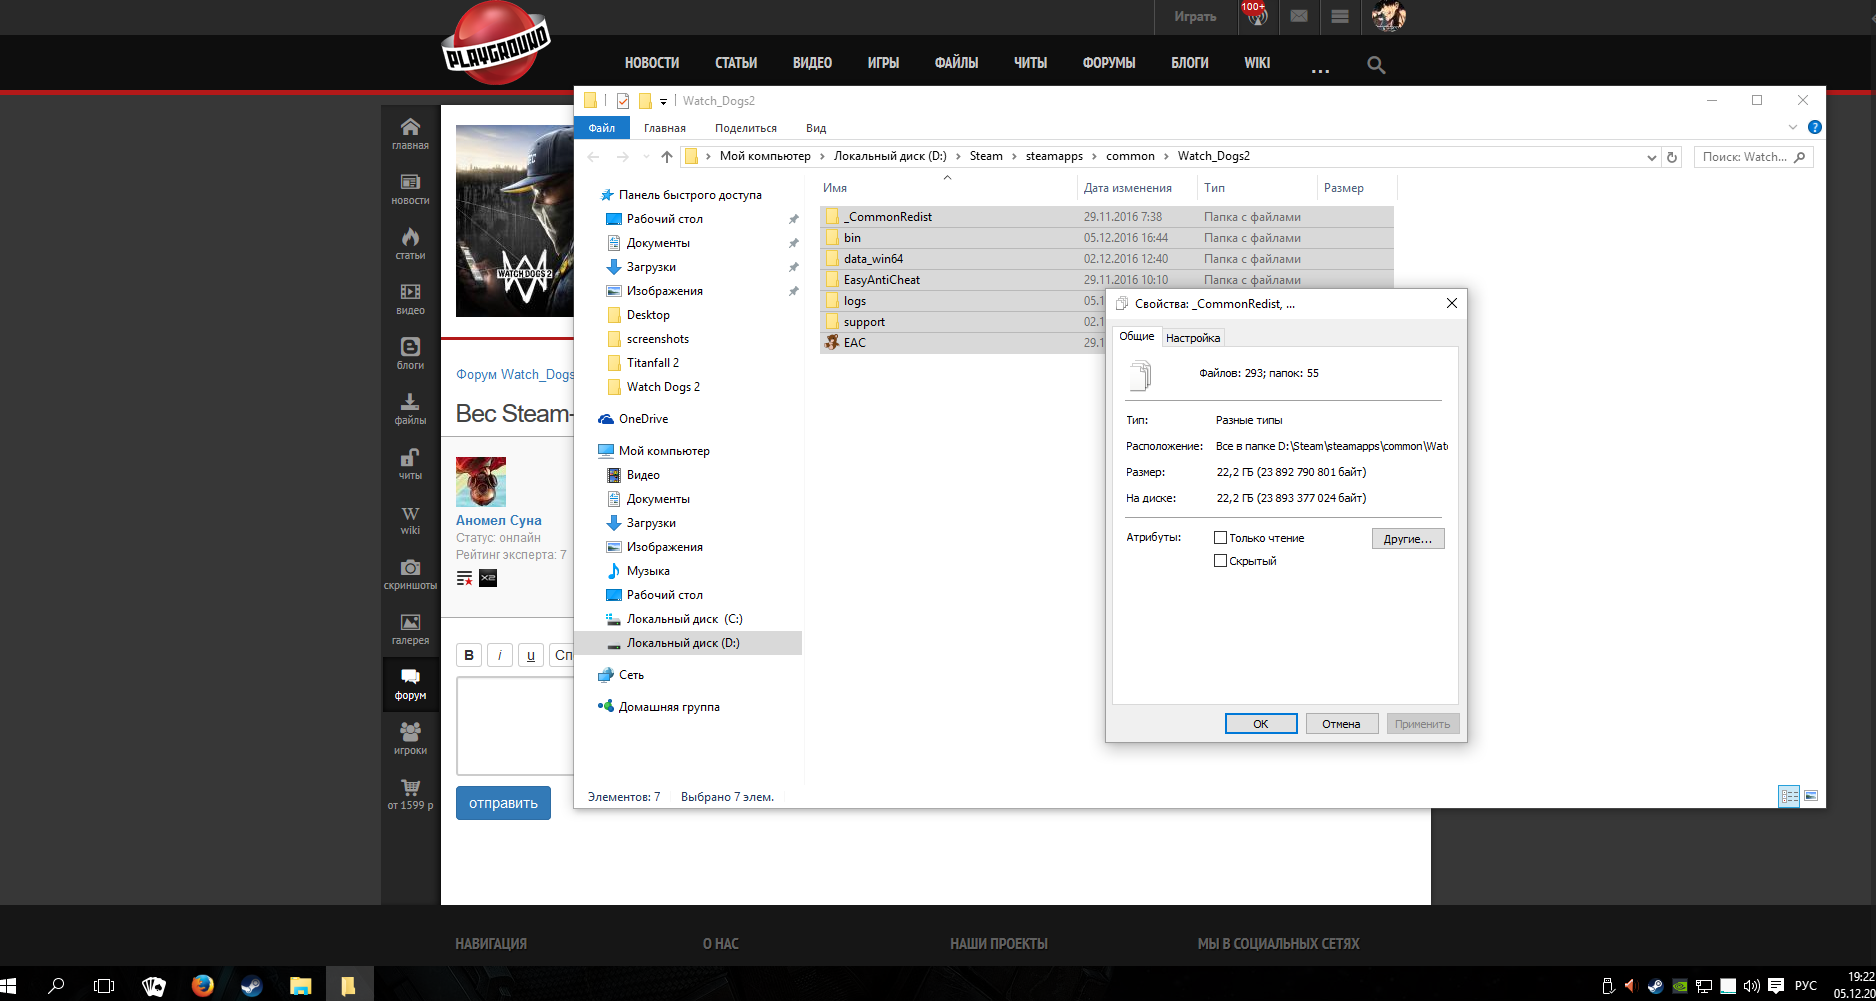Image resolution: width=1876 pixels, height=1001 pixels.
Task: Open Другие attributes button
Action: coord(1408,539)
